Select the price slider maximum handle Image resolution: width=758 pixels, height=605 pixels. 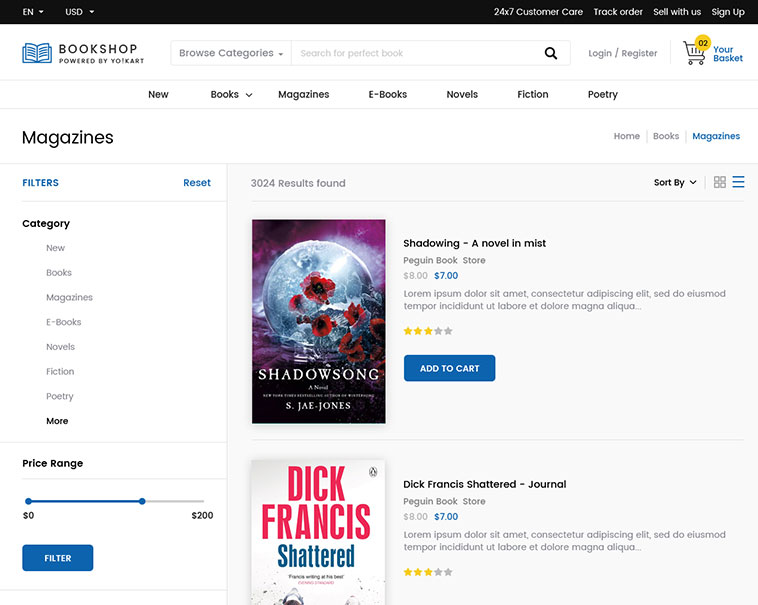pos(142,501)
